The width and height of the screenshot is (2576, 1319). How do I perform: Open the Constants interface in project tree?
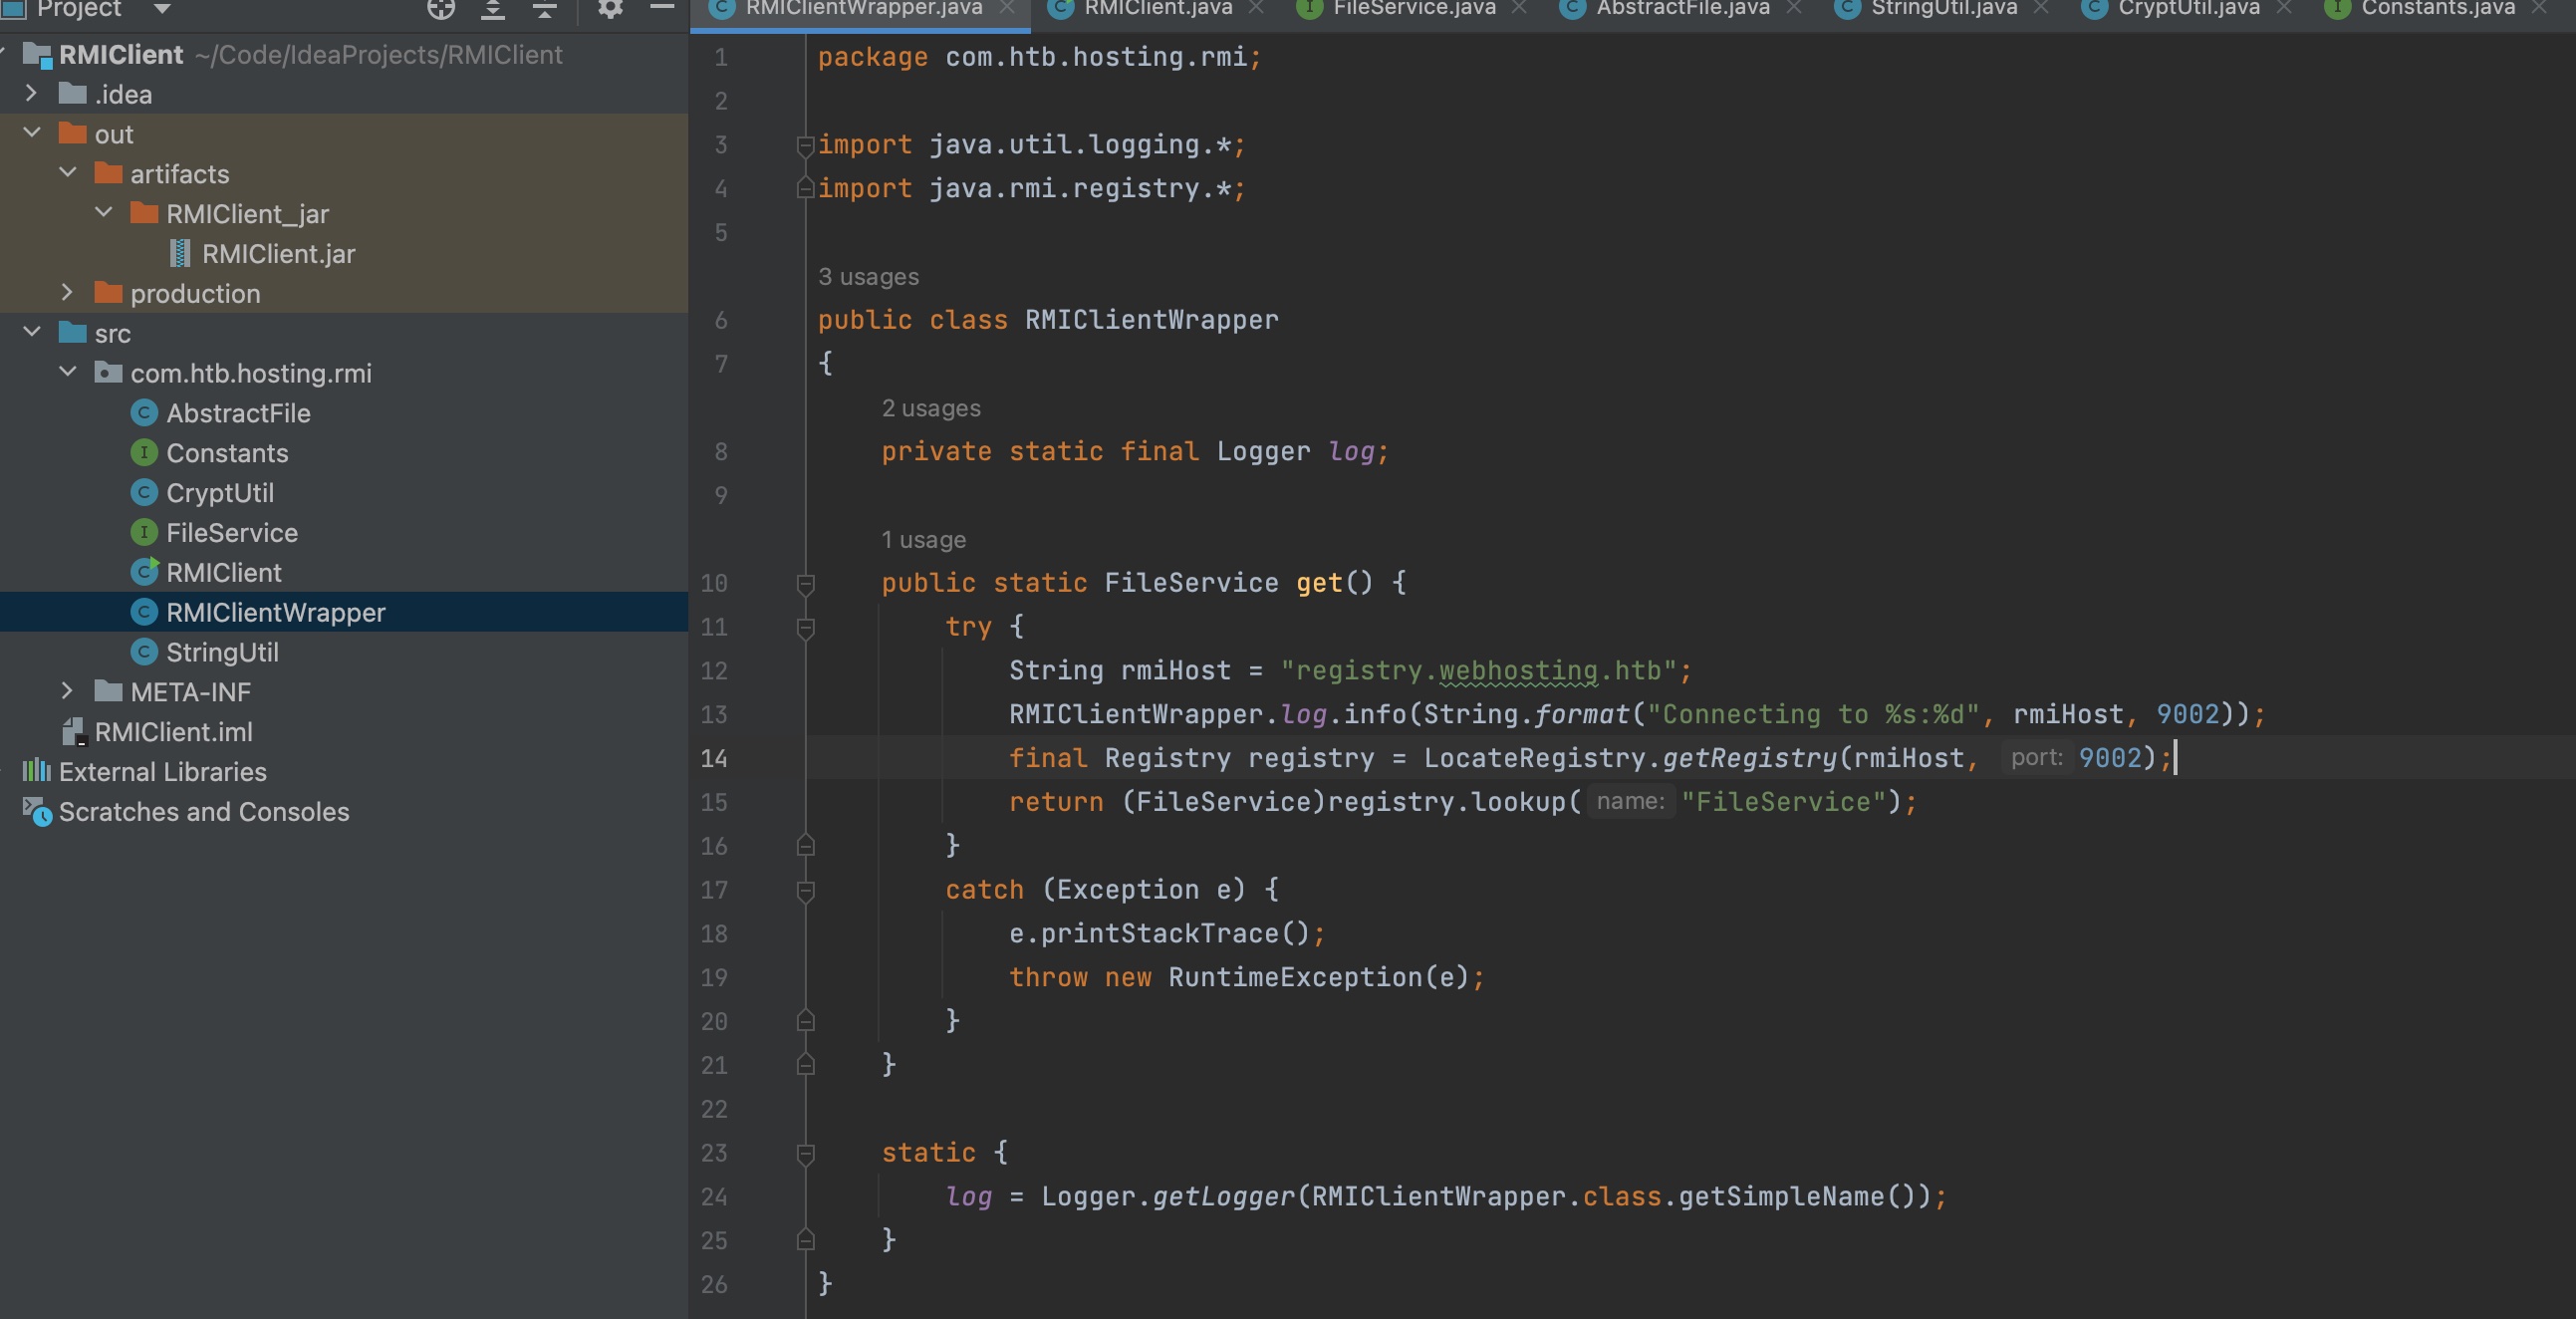[226, 453]
